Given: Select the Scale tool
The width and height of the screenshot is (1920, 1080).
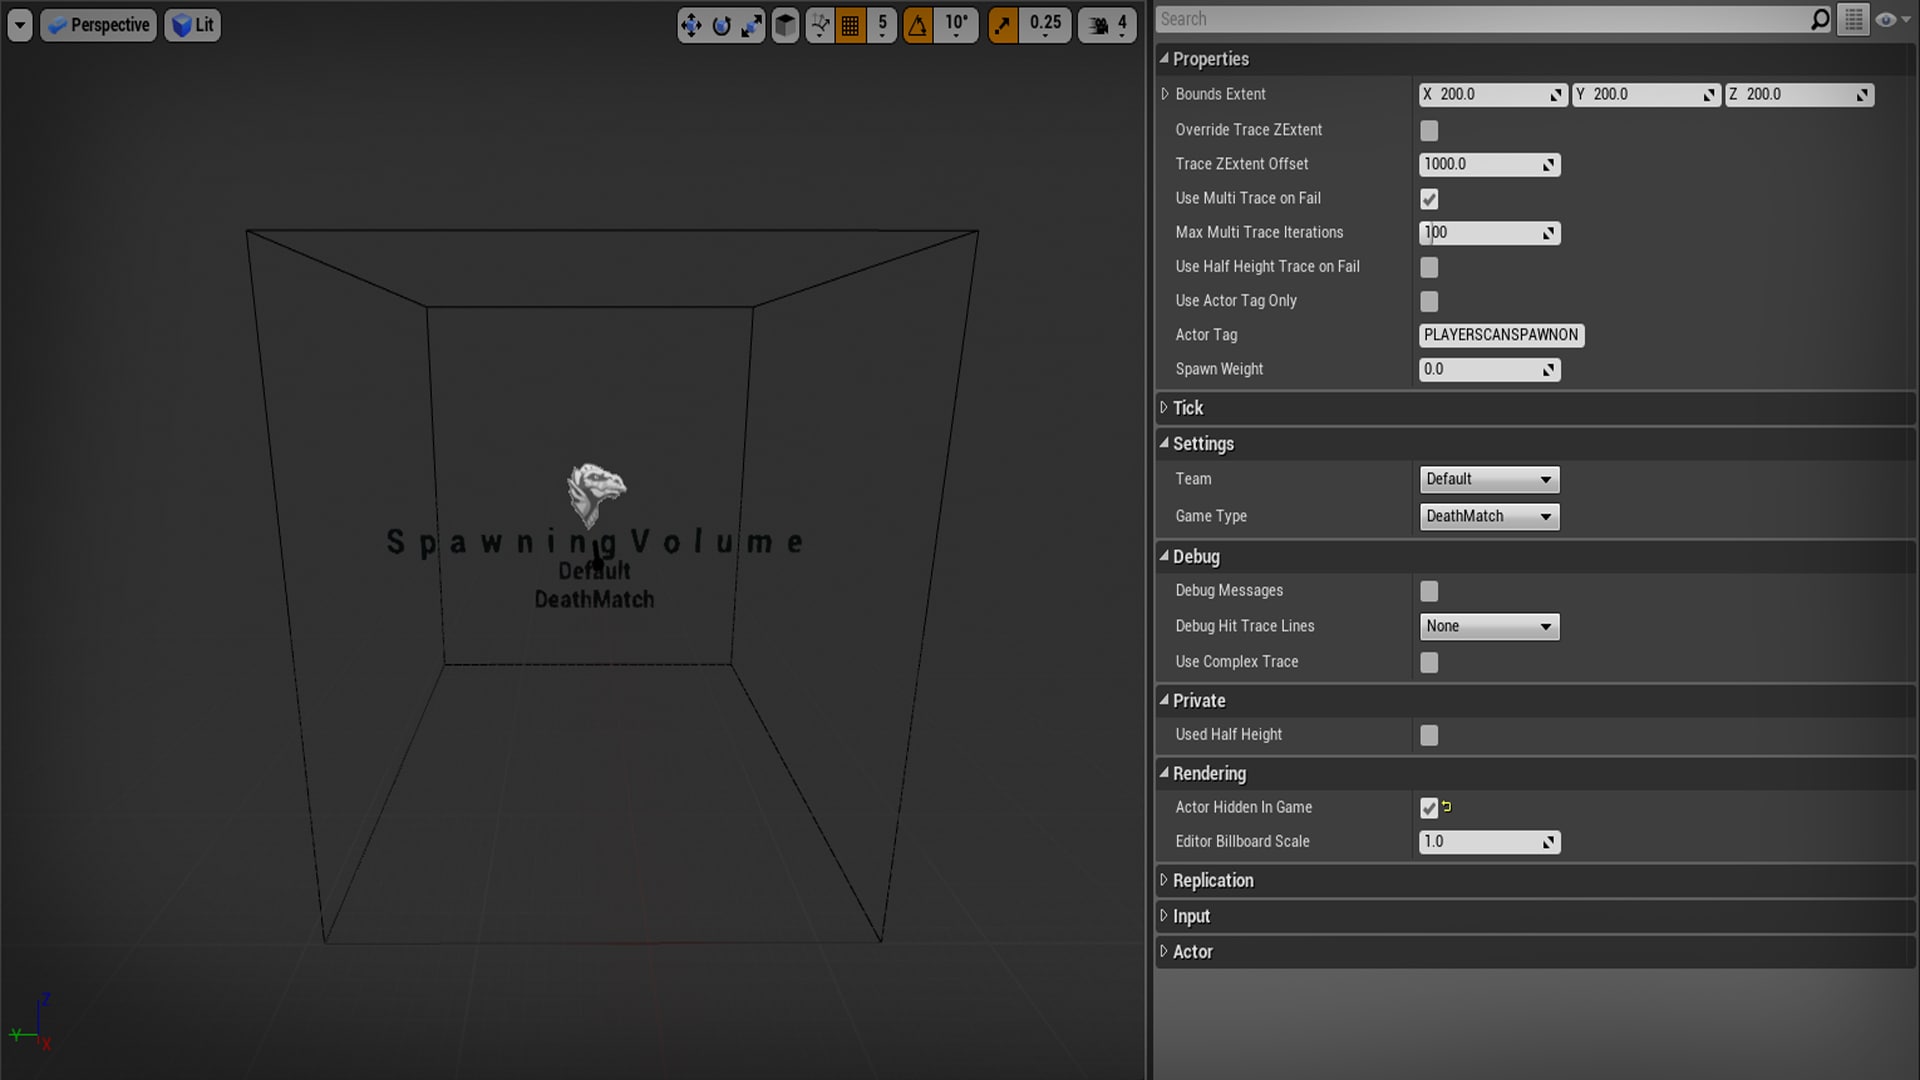Looking at the screenshot, I should click(x=752, y=25).
